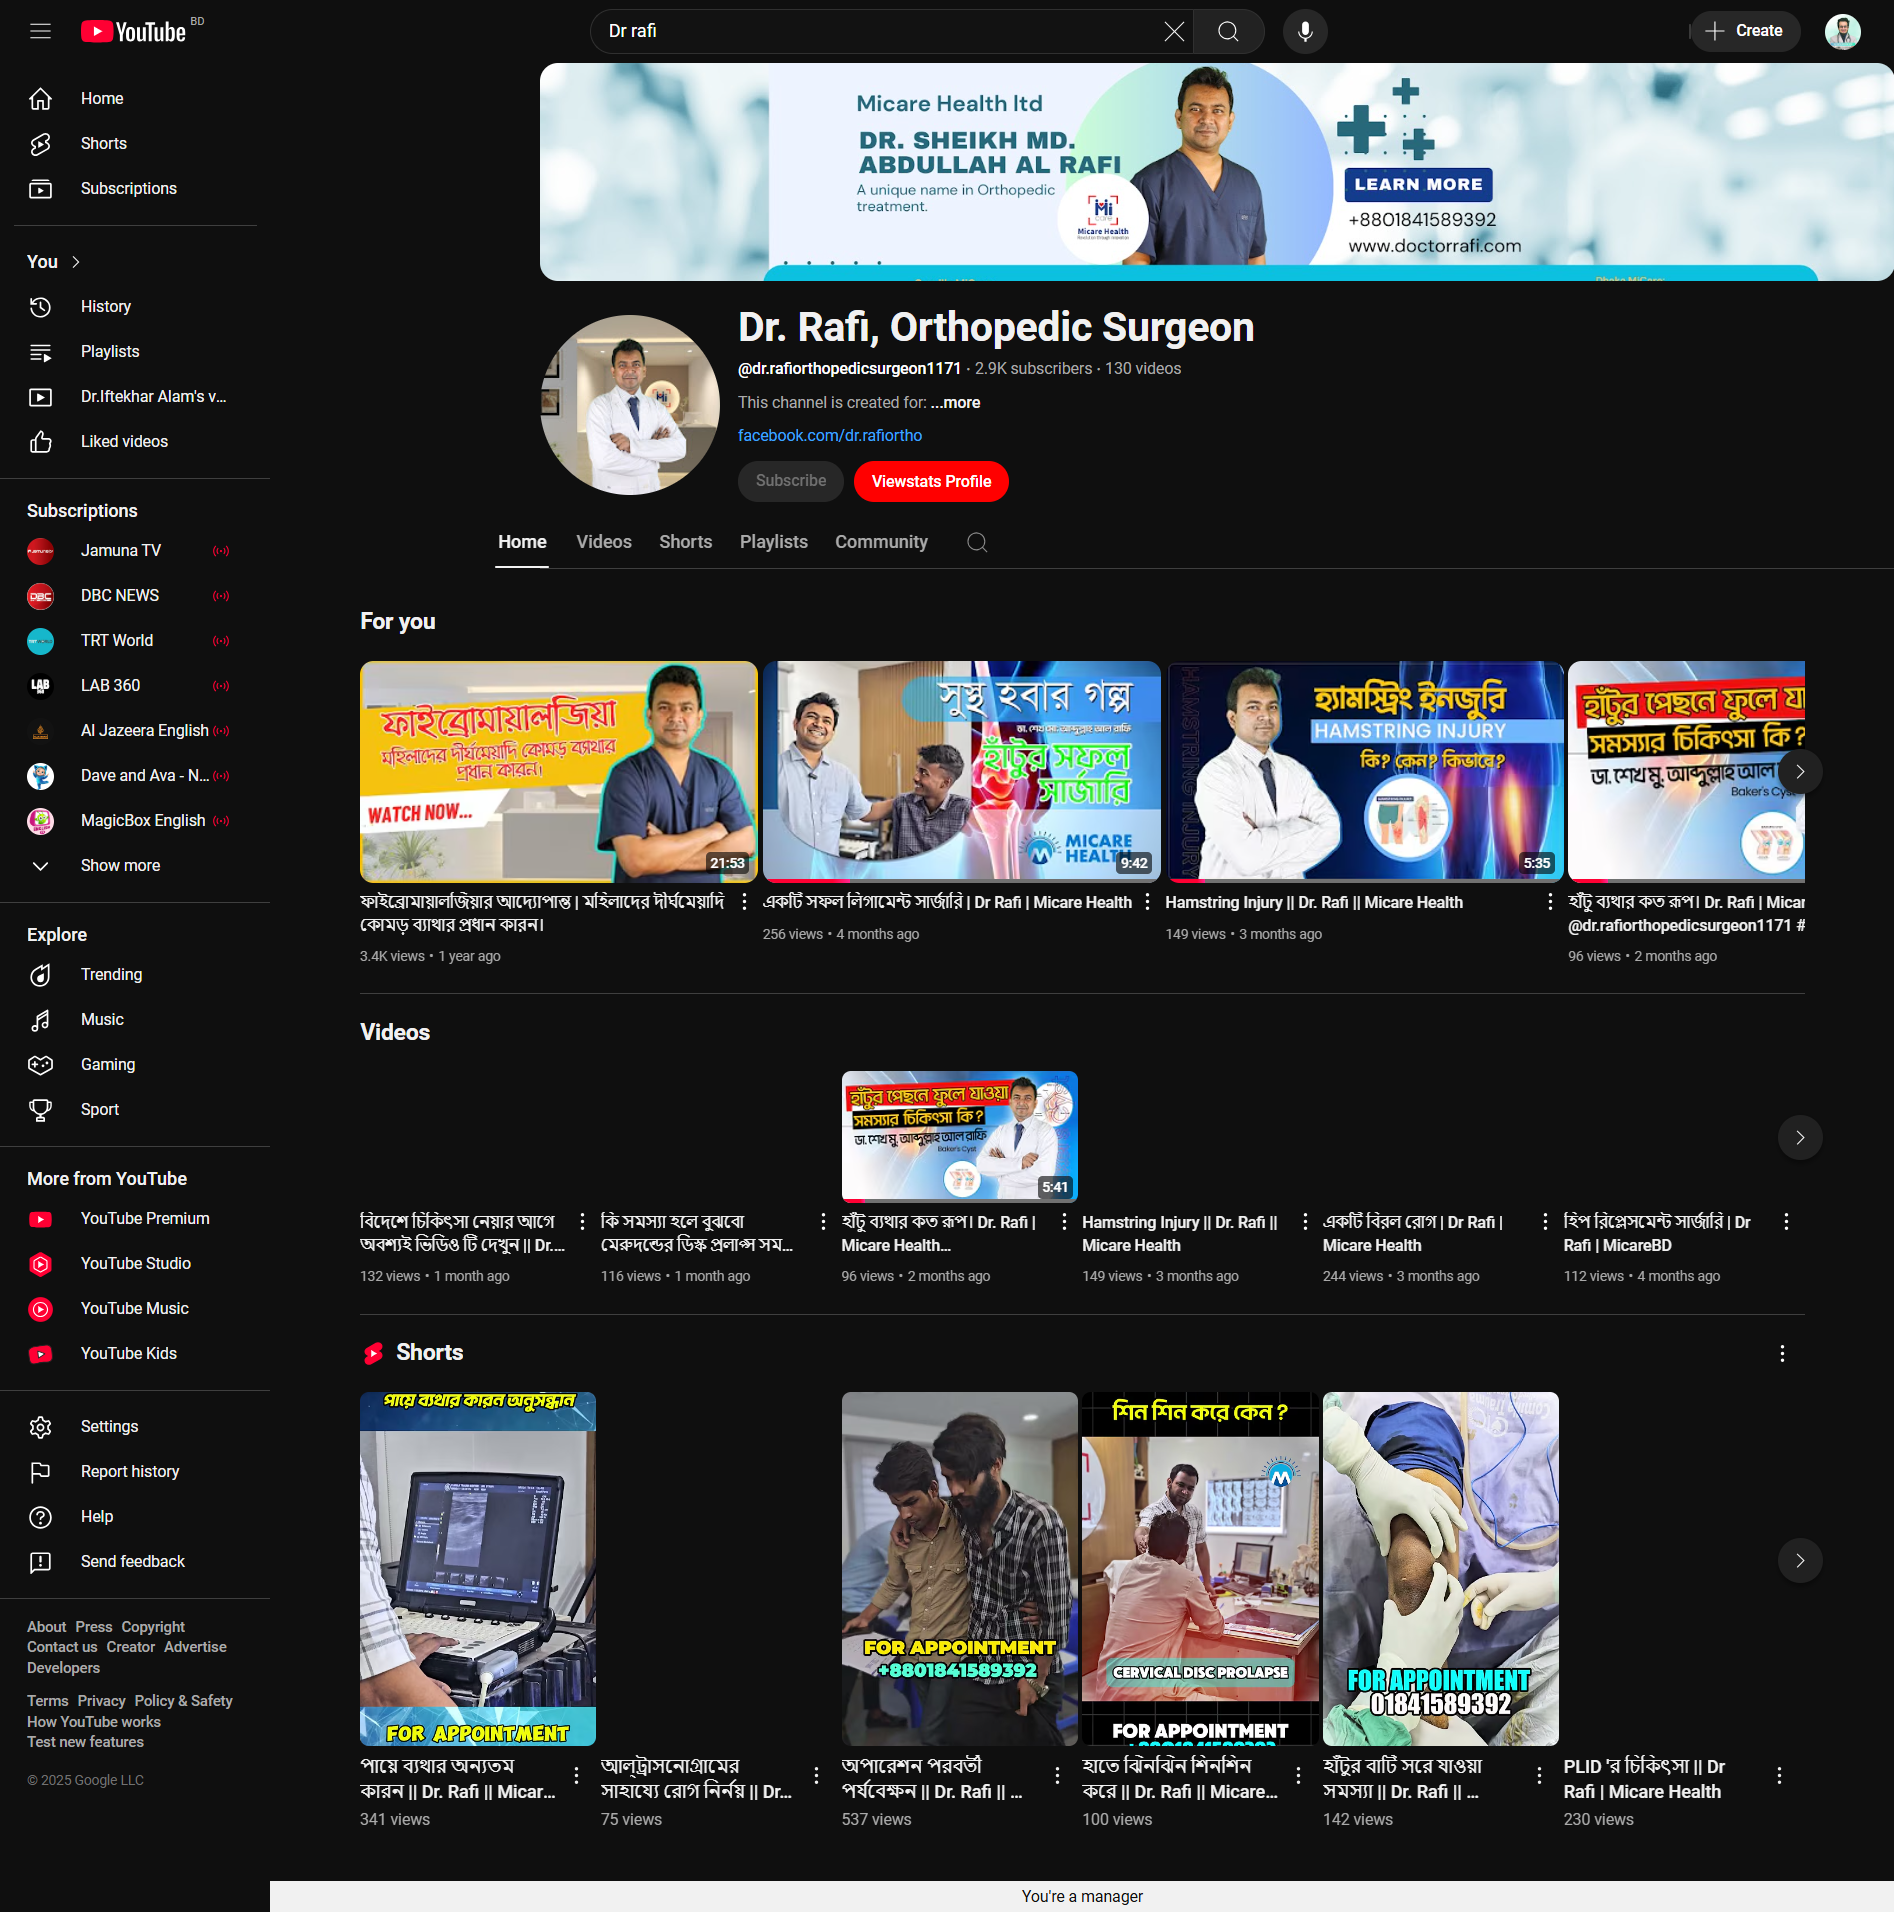This screenshot has height=1912, width=1894.
Task: Open options for Fibromyalgia video
Action: click(x=744, y=902)
